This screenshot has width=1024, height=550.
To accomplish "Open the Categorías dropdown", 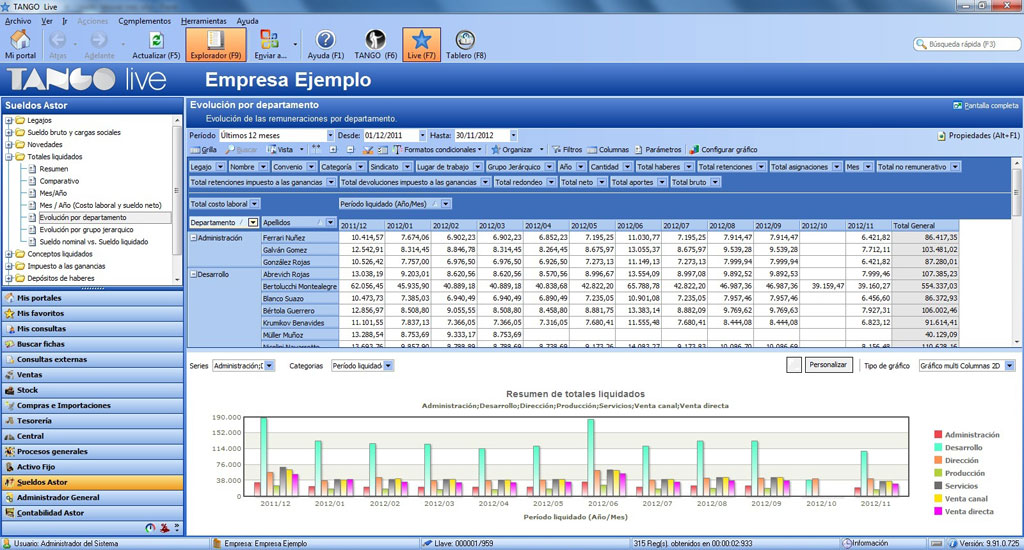I will coord(388,366).
